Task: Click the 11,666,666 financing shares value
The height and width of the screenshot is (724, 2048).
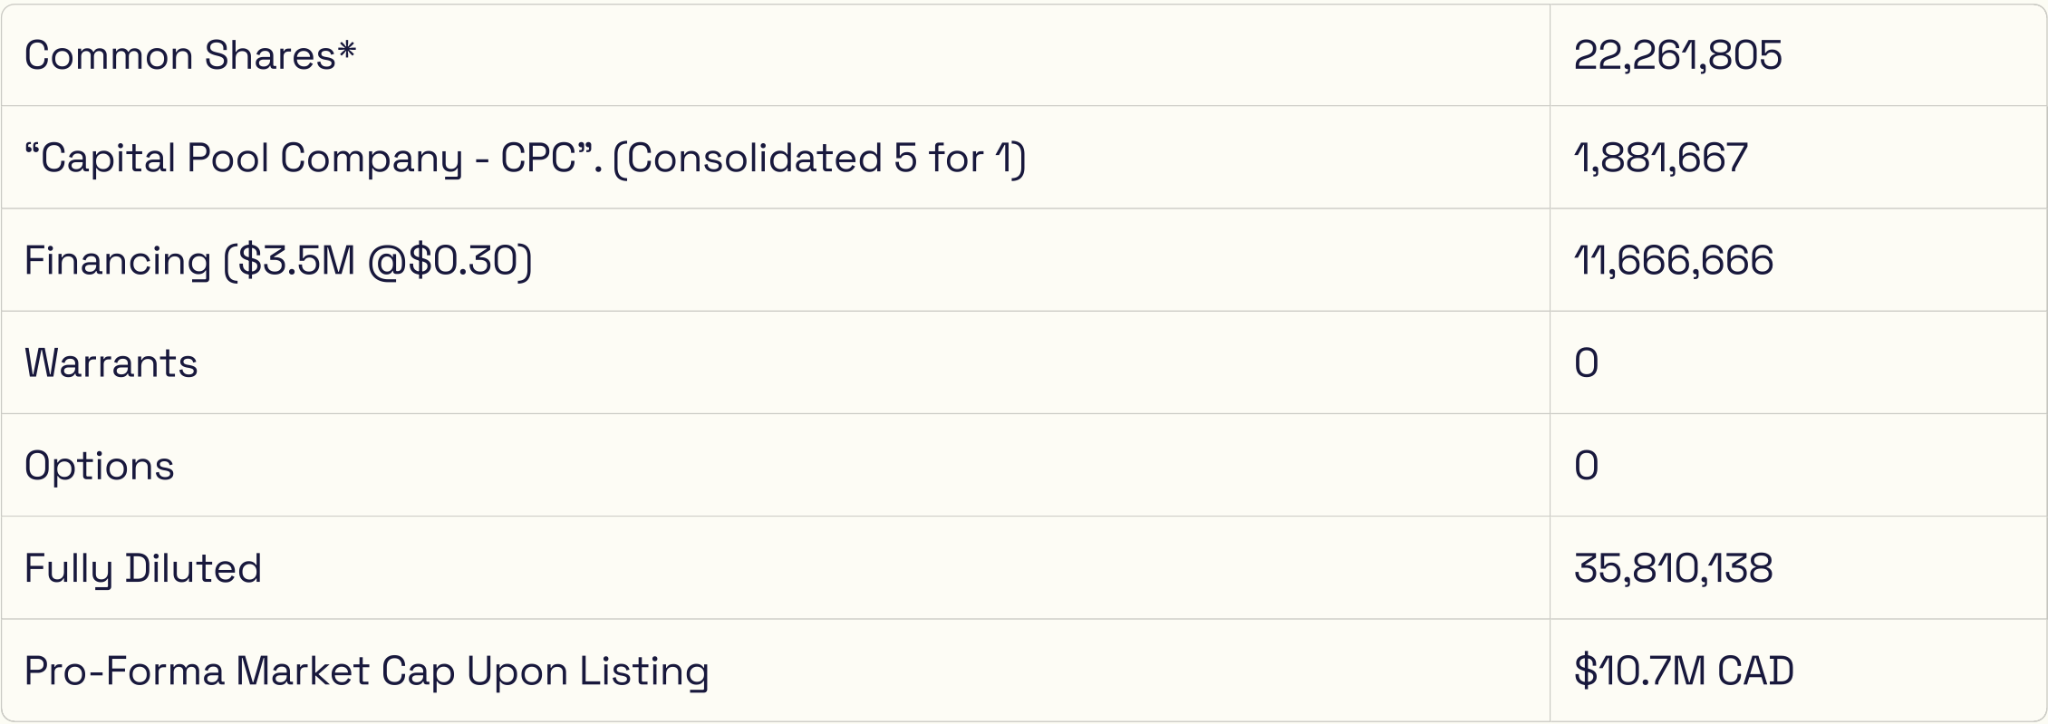Action: coord(1673,261)
